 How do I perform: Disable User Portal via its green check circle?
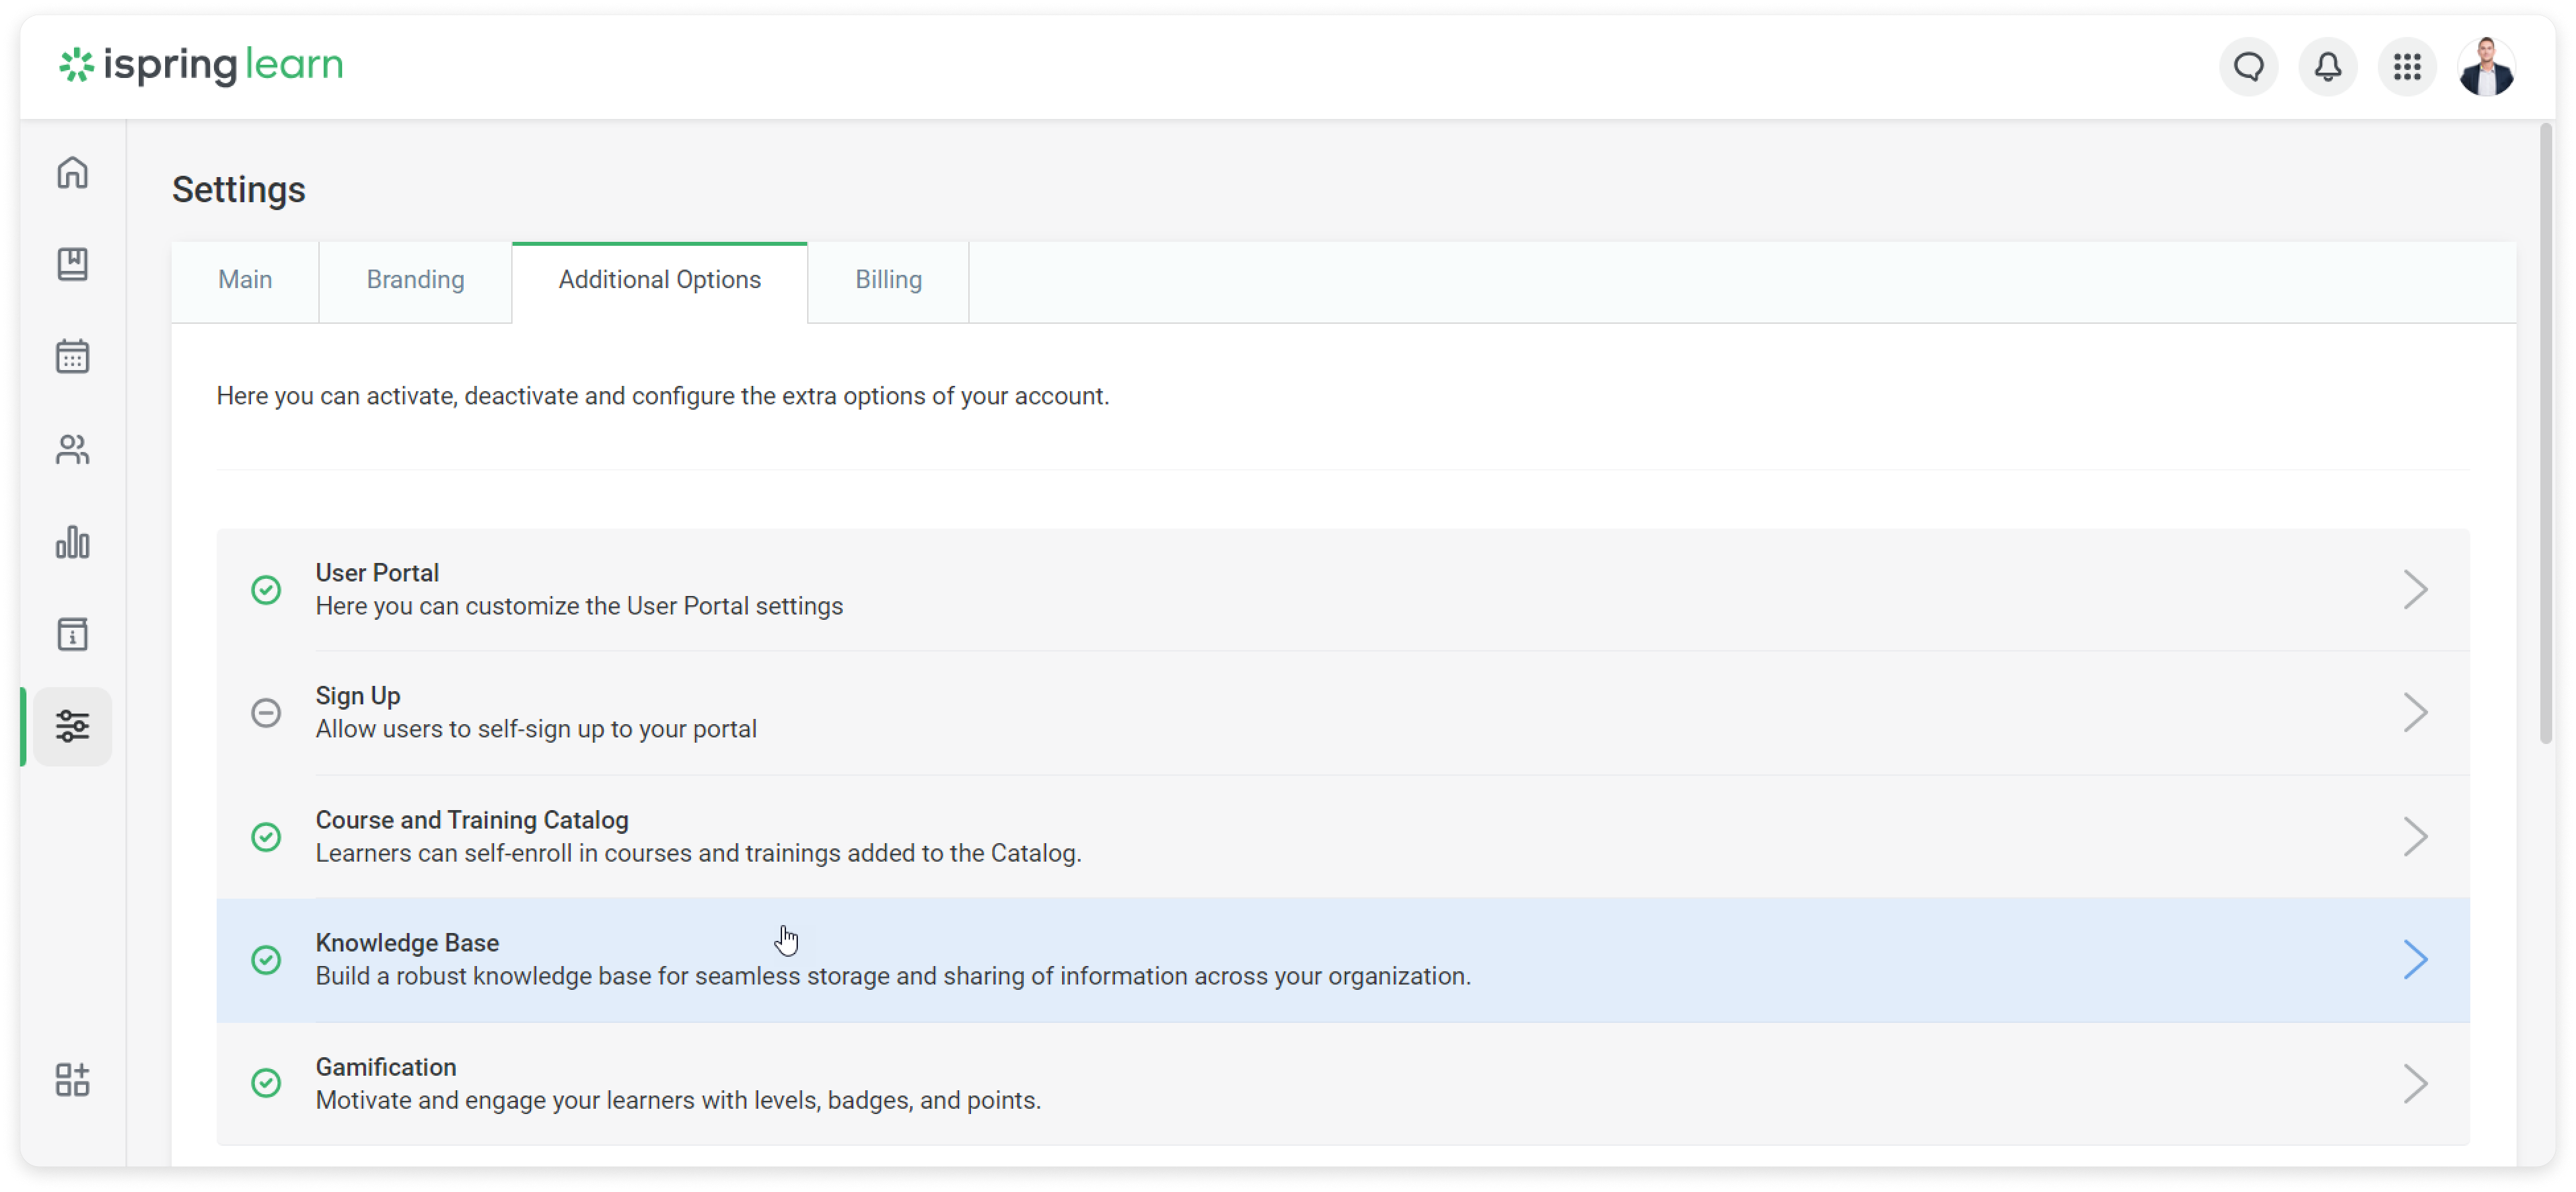tap(266, 590)
